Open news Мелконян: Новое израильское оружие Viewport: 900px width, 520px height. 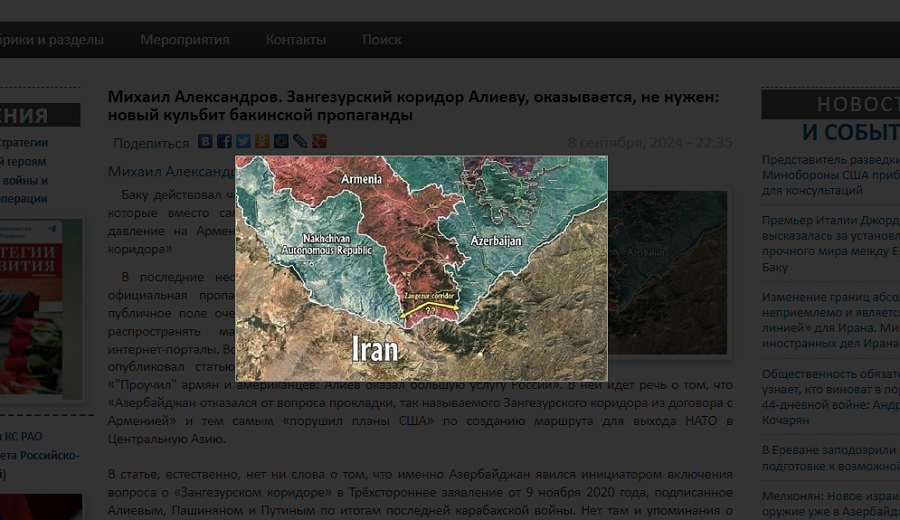tap(831, 503)
